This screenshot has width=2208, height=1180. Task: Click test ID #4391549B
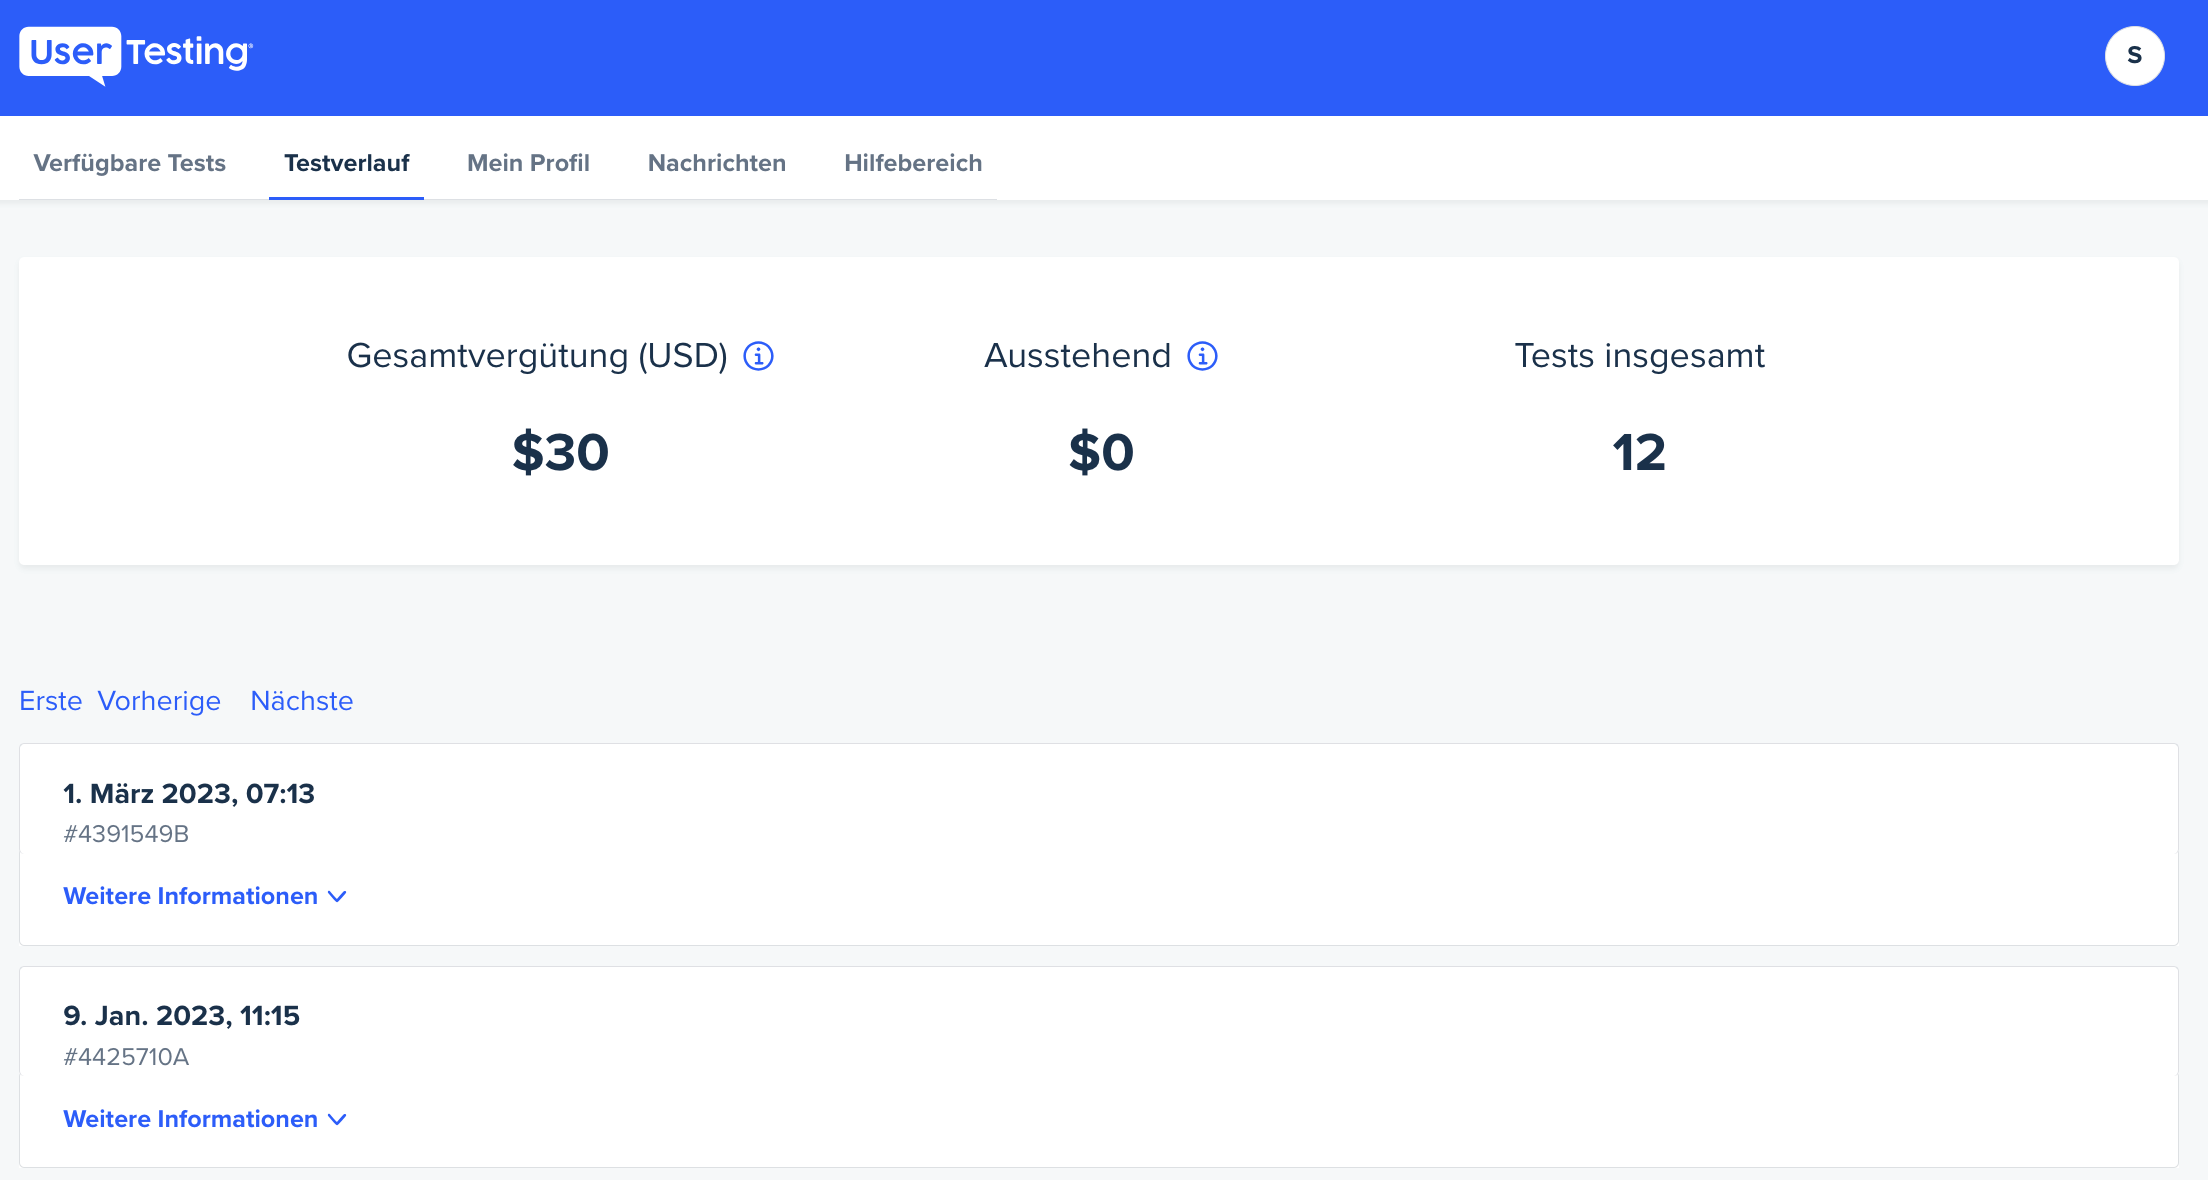coord(126,834)
